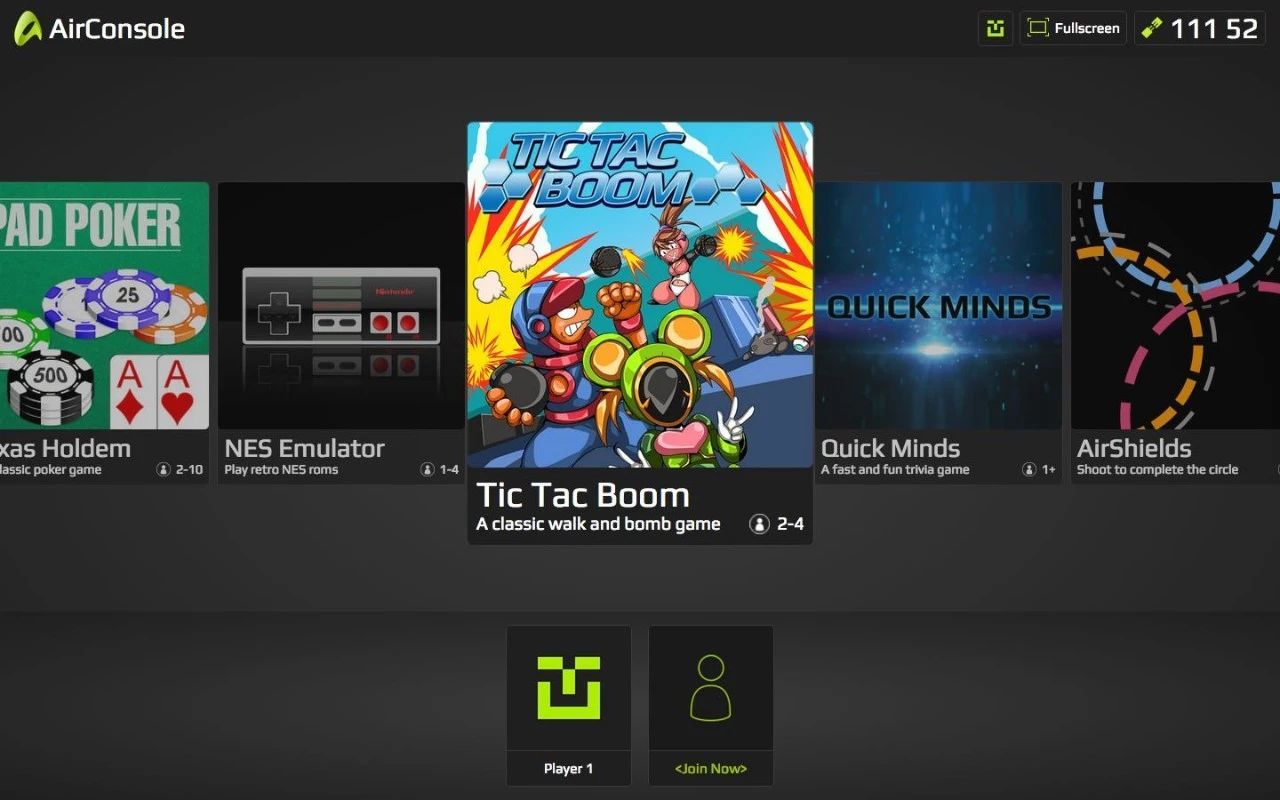Screen dimensions: 1280x800
Task: Click the AirConsole logo icon
Action: [x=27, y=28]
